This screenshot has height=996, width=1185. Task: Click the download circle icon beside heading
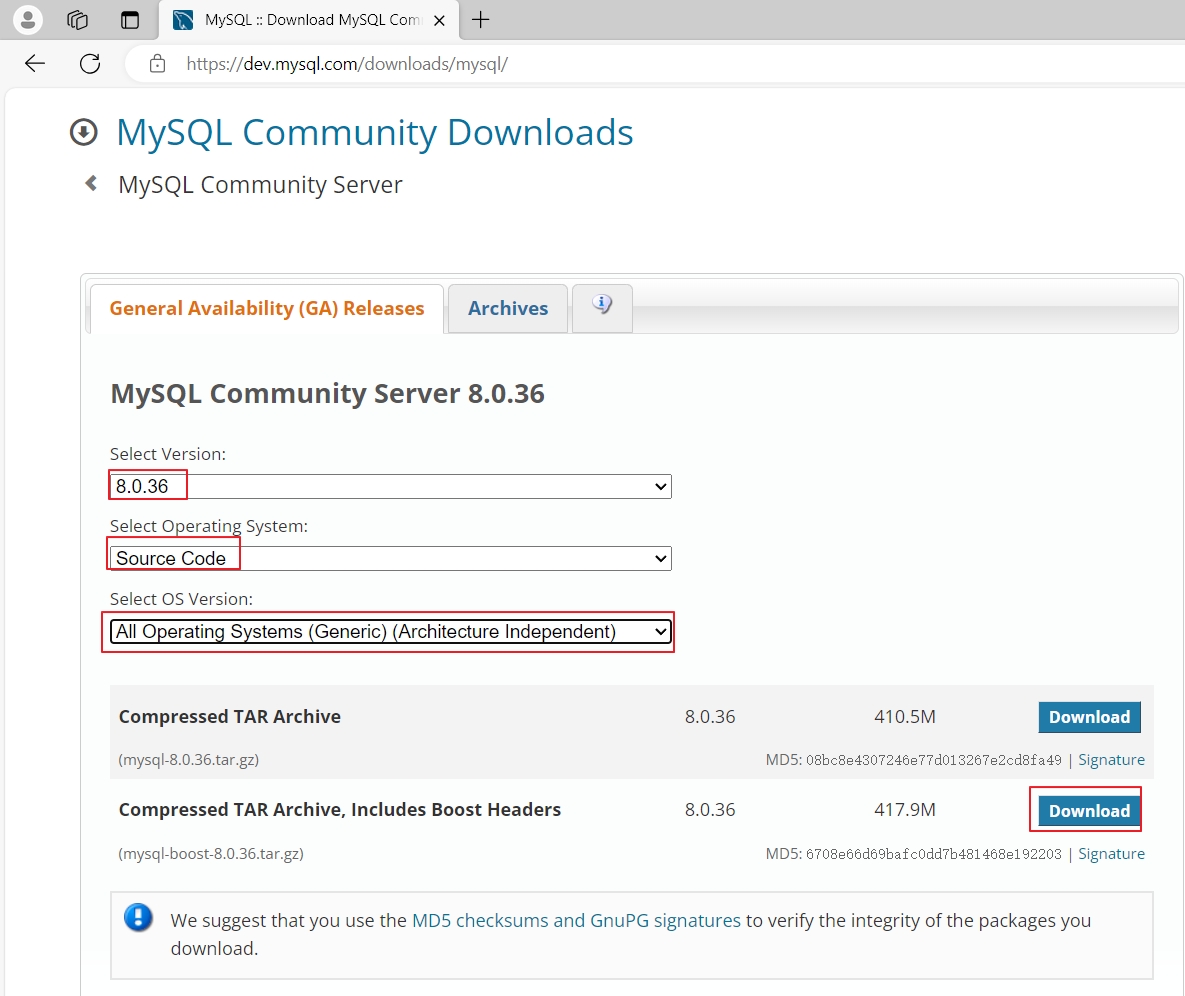tap(84, 132)
